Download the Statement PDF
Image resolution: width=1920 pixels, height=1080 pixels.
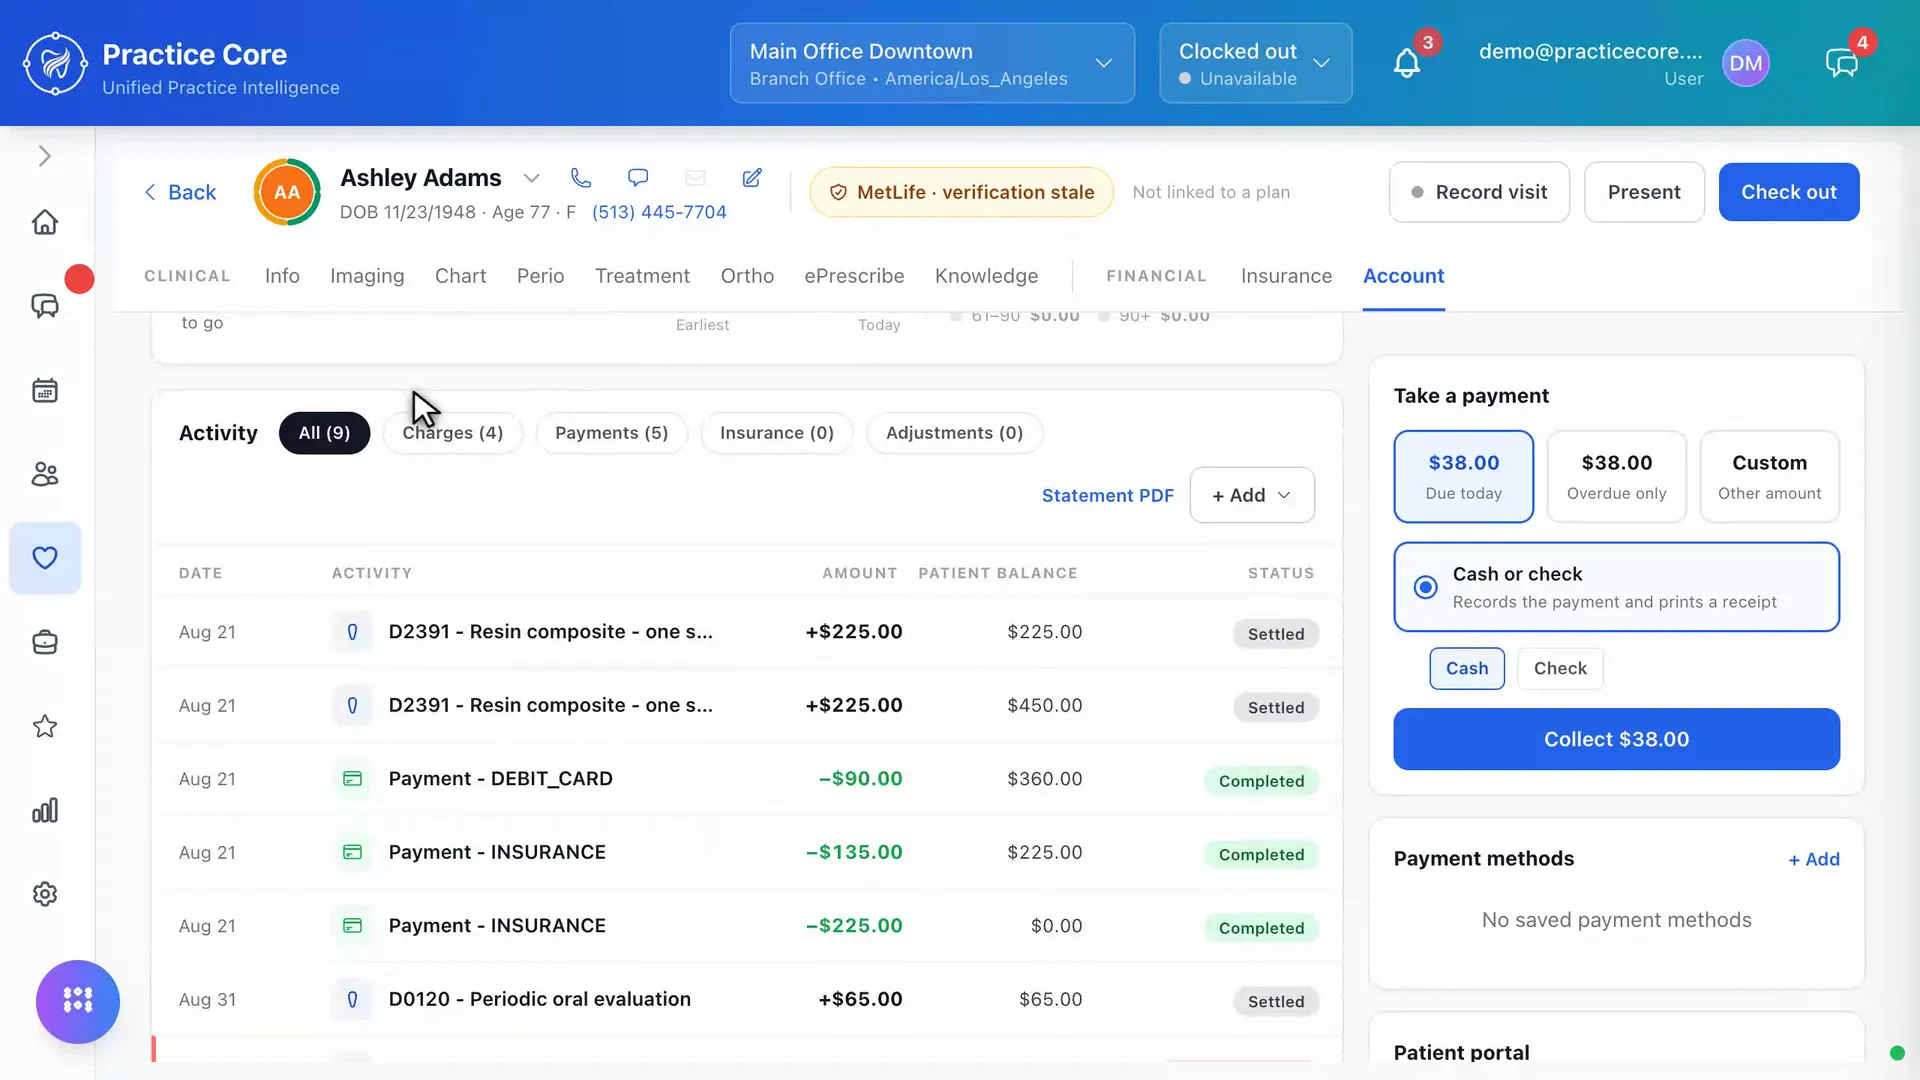pyautogui.click(x=1107, y=495)
